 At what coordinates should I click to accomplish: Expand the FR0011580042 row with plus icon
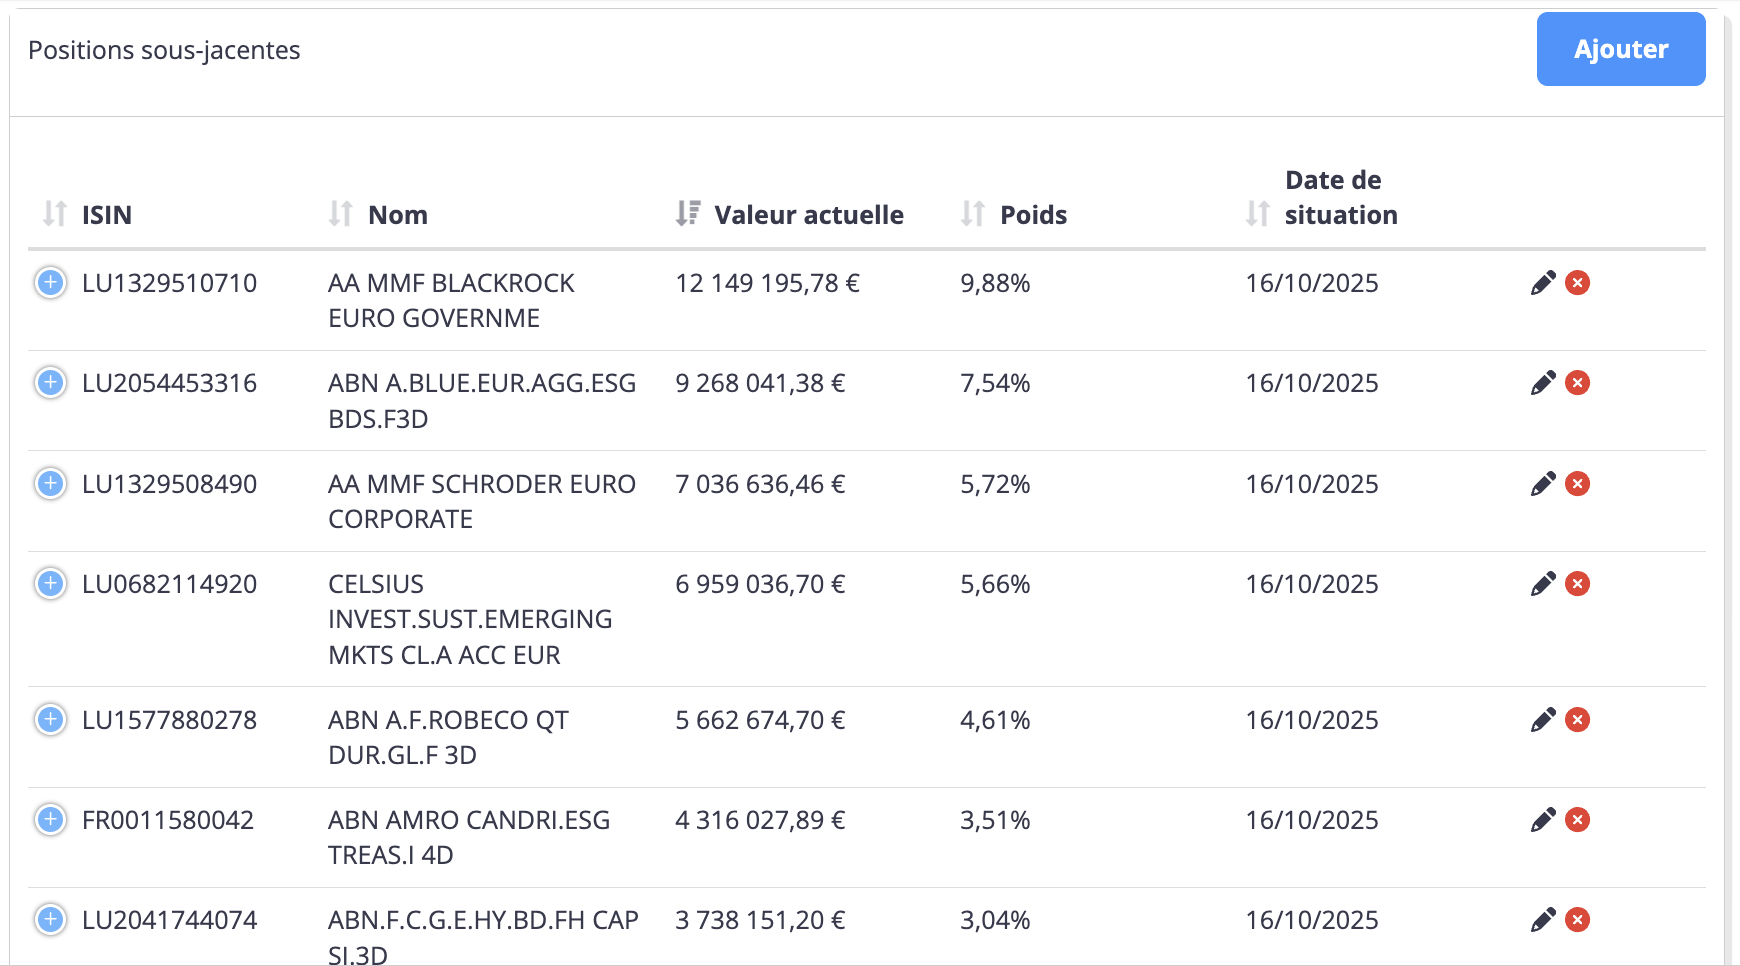click(x=50, y=820)
